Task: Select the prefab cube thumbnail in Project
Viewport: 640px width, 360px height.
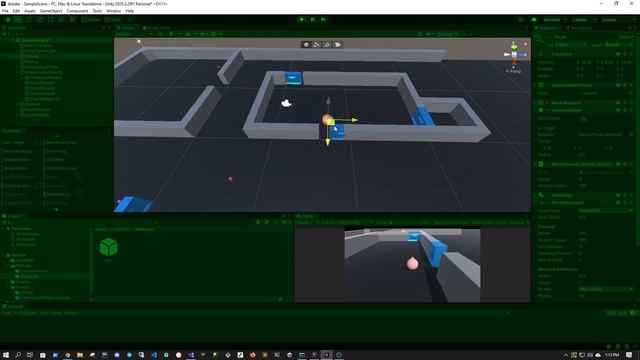Action: [109, 247]
